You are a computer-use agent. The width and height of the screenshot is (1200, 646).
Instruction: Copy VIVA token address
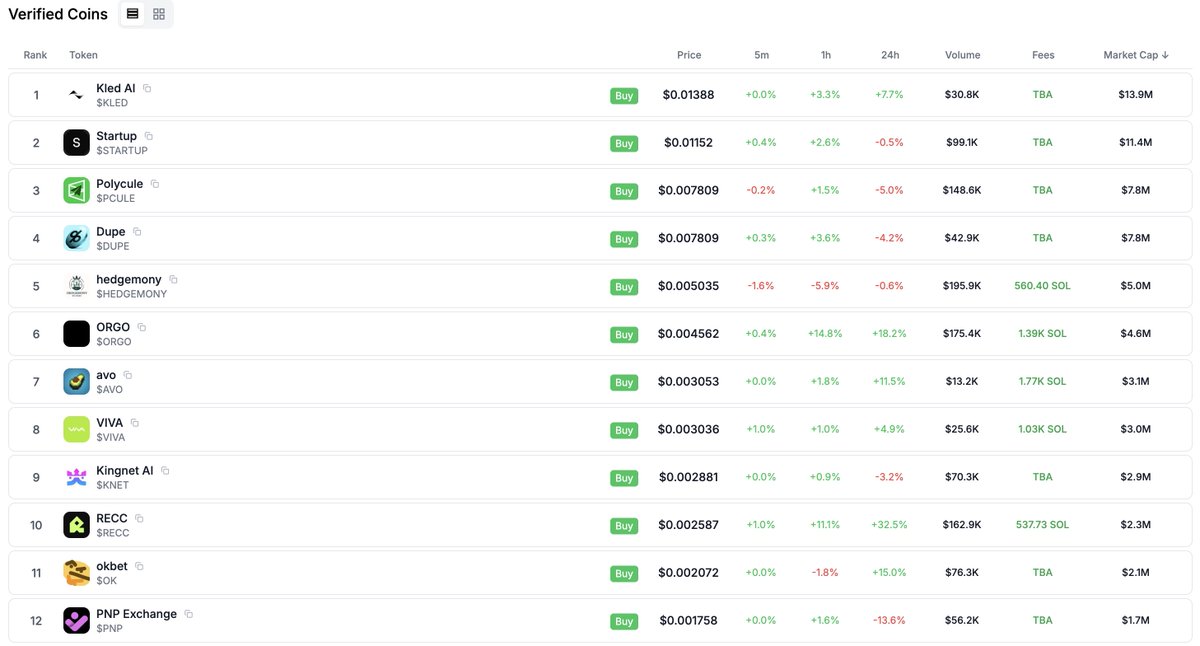(135, 423)
